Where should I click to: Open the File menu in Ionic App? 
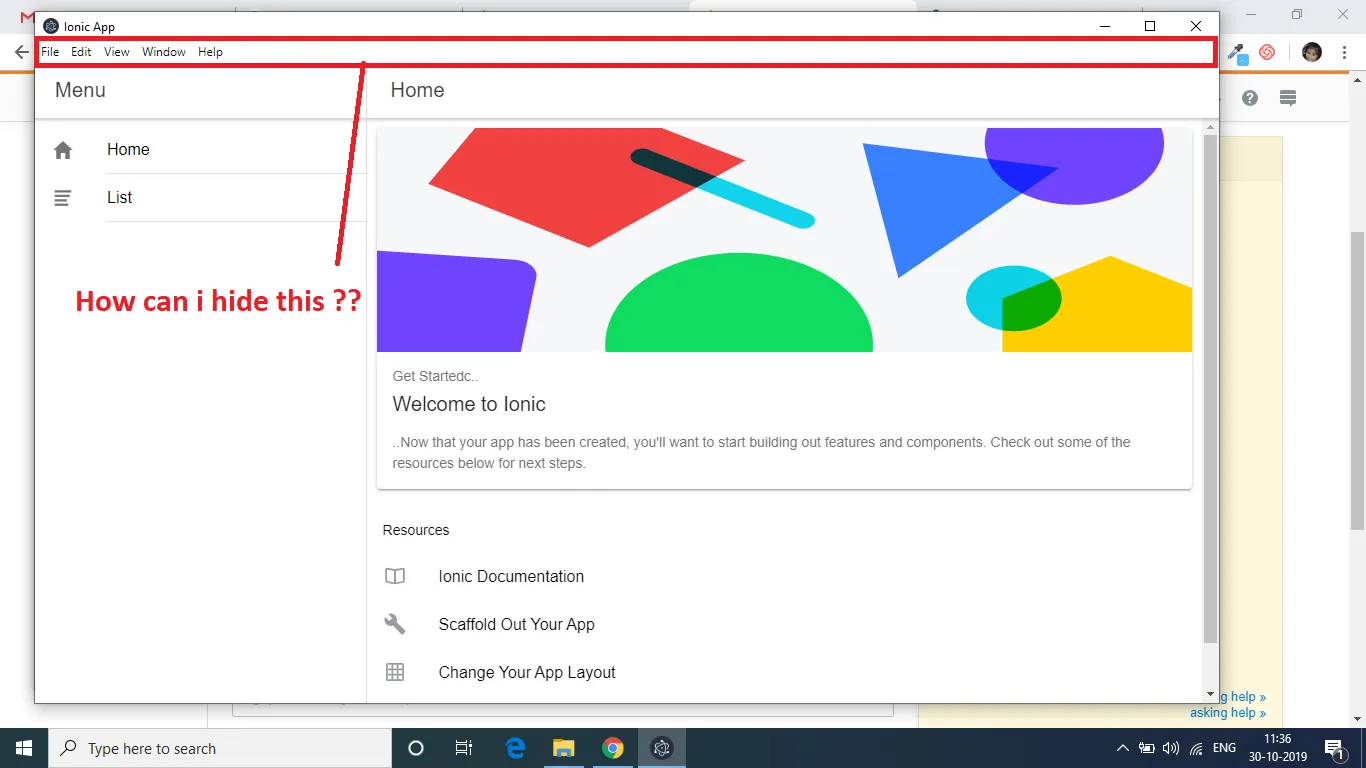click(x=50, y=52)
